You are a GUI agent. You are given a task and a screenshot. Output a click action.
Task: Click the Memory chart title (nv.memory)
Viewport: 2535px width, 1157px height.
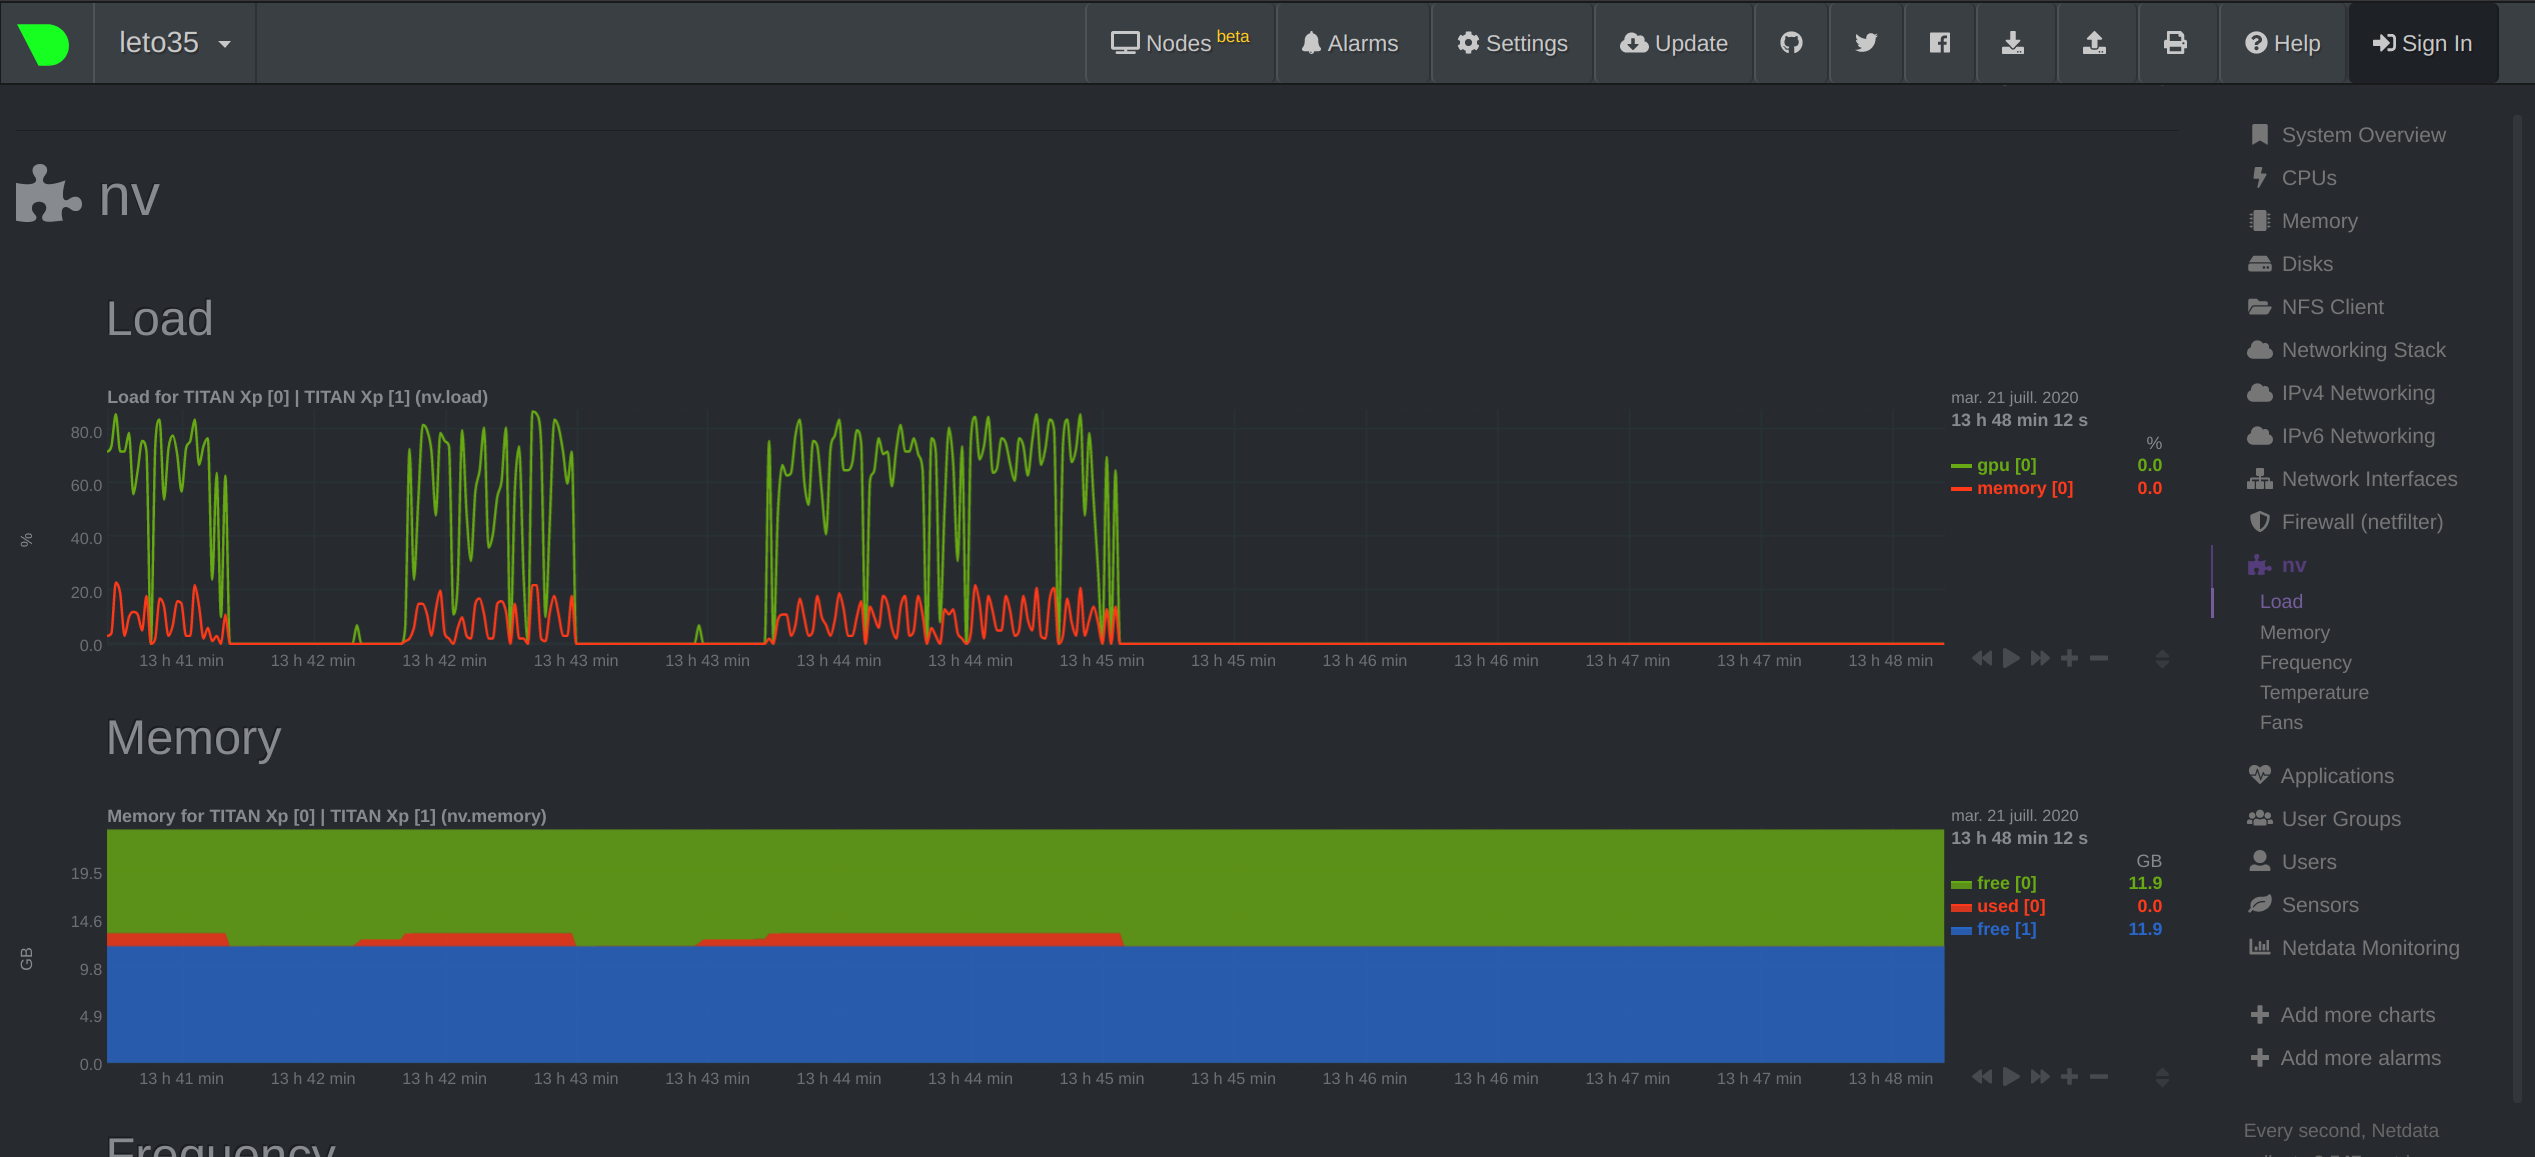(x=326, y=816)
